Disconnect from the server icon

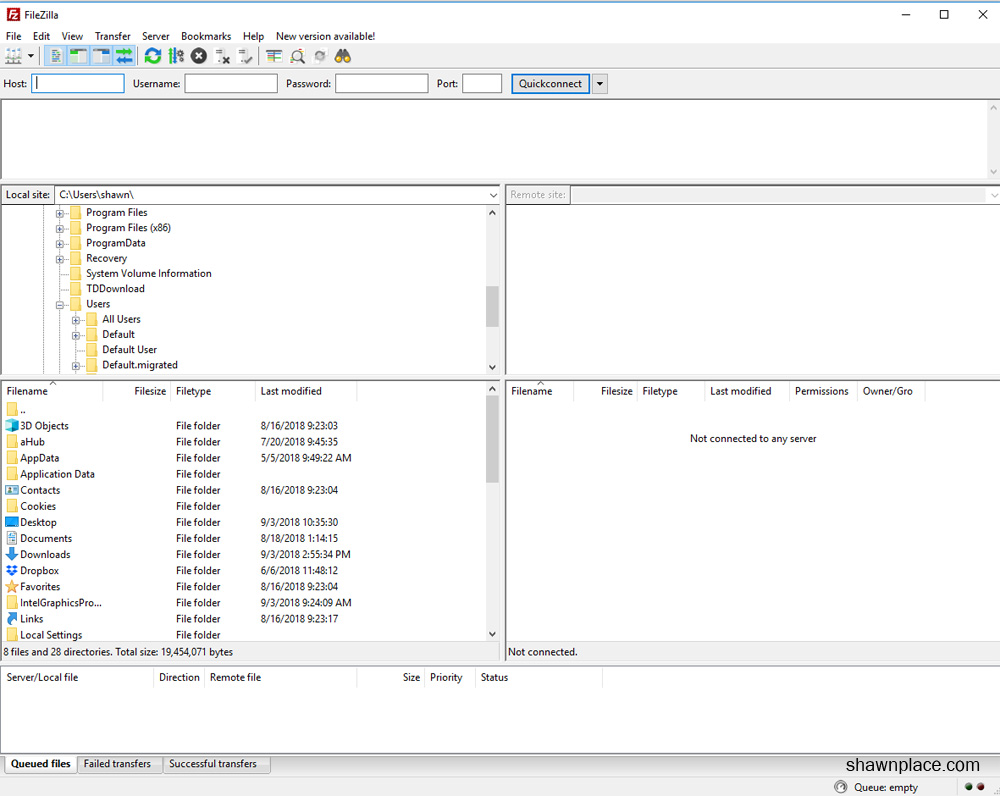(223, 56)
